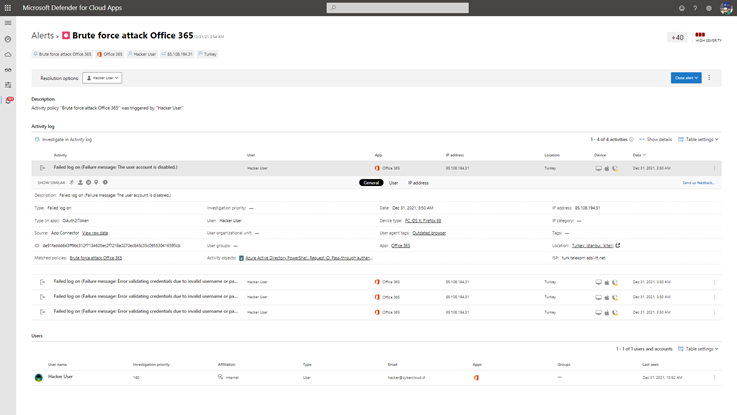Open the Control sliders icon in sidebar
This screenshot has height=415, width=737.
(x=8, y=85)
